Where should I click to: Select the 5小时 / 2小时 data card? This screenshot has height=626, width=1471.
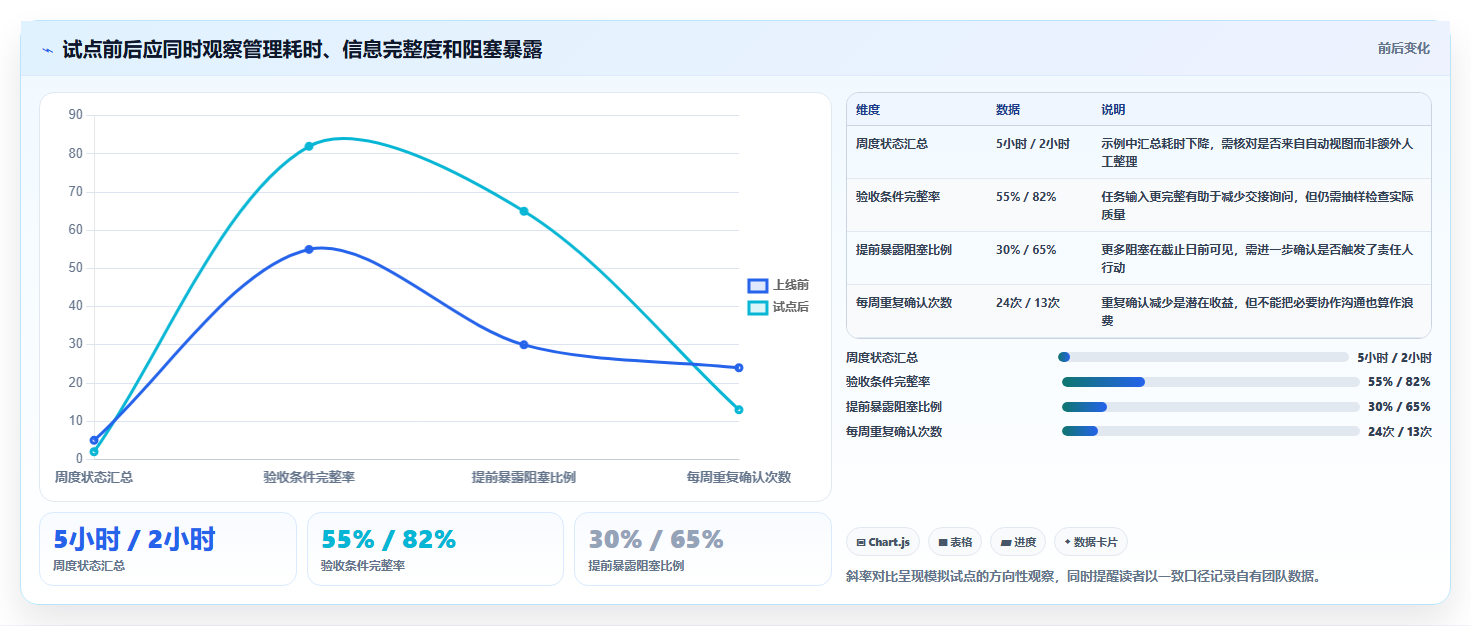tap(168, 549)
